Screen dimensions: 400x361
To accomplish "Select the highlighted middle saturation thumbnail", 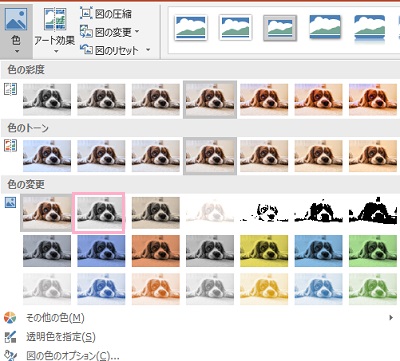I will click(210, 100).
